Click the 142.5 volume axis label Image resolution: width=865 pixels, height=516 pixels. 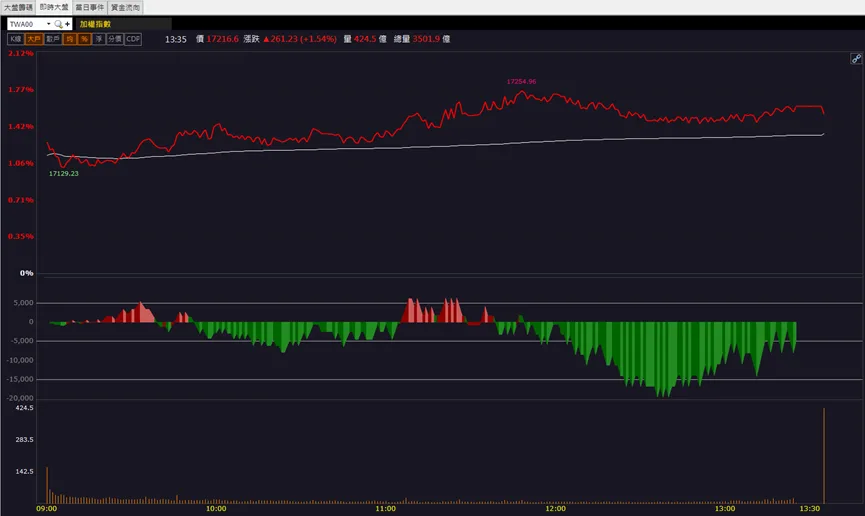click(24, 472)
